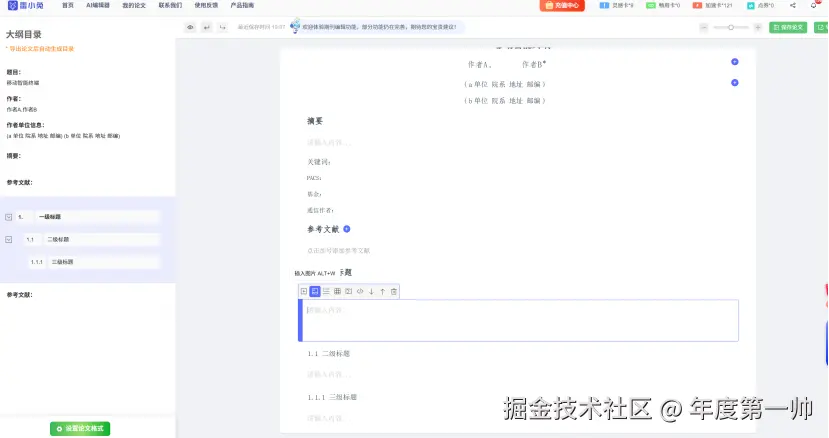Click the teal points icon
Image resolution: width=829 pixels, height=438 pixels.
(x=751, y=5)
